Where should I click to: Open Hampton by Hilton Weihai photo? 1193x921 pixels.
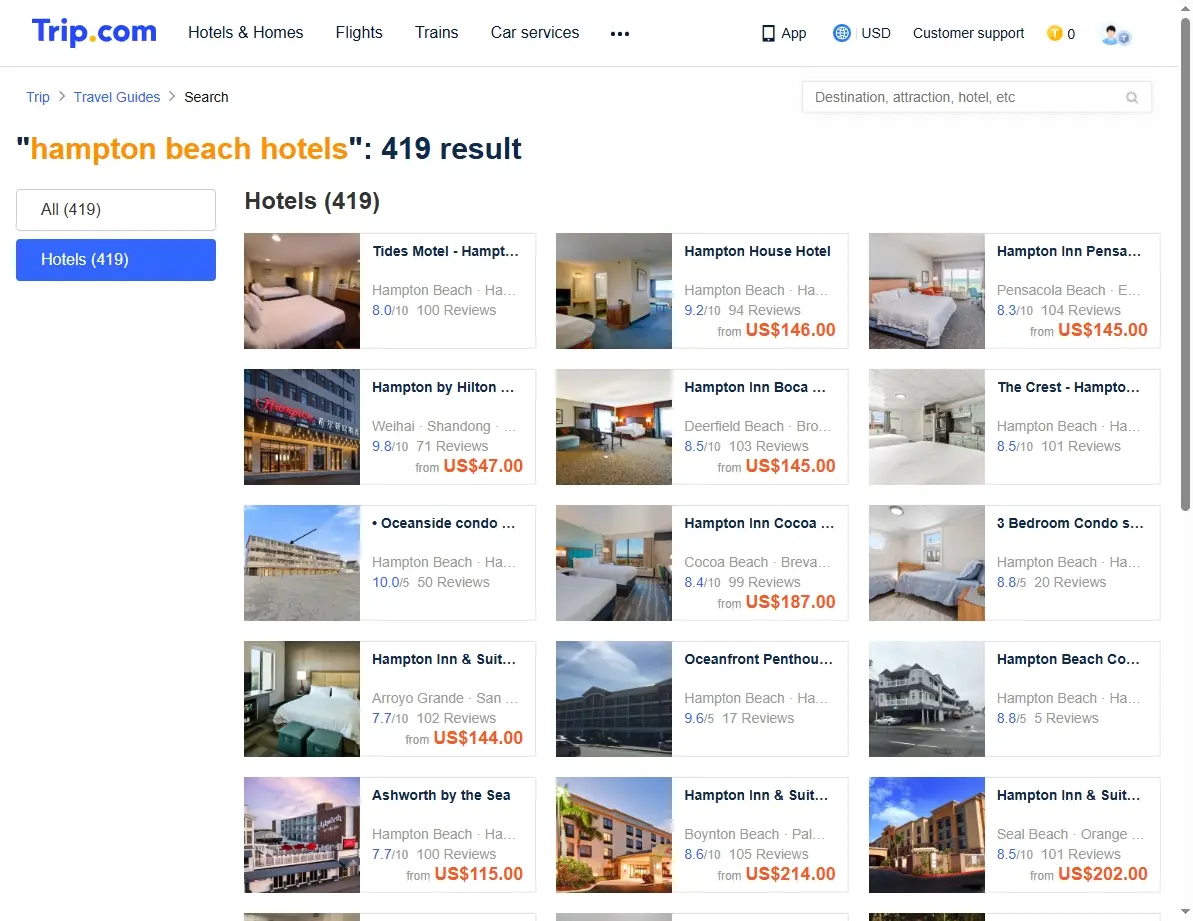[302, 427]
